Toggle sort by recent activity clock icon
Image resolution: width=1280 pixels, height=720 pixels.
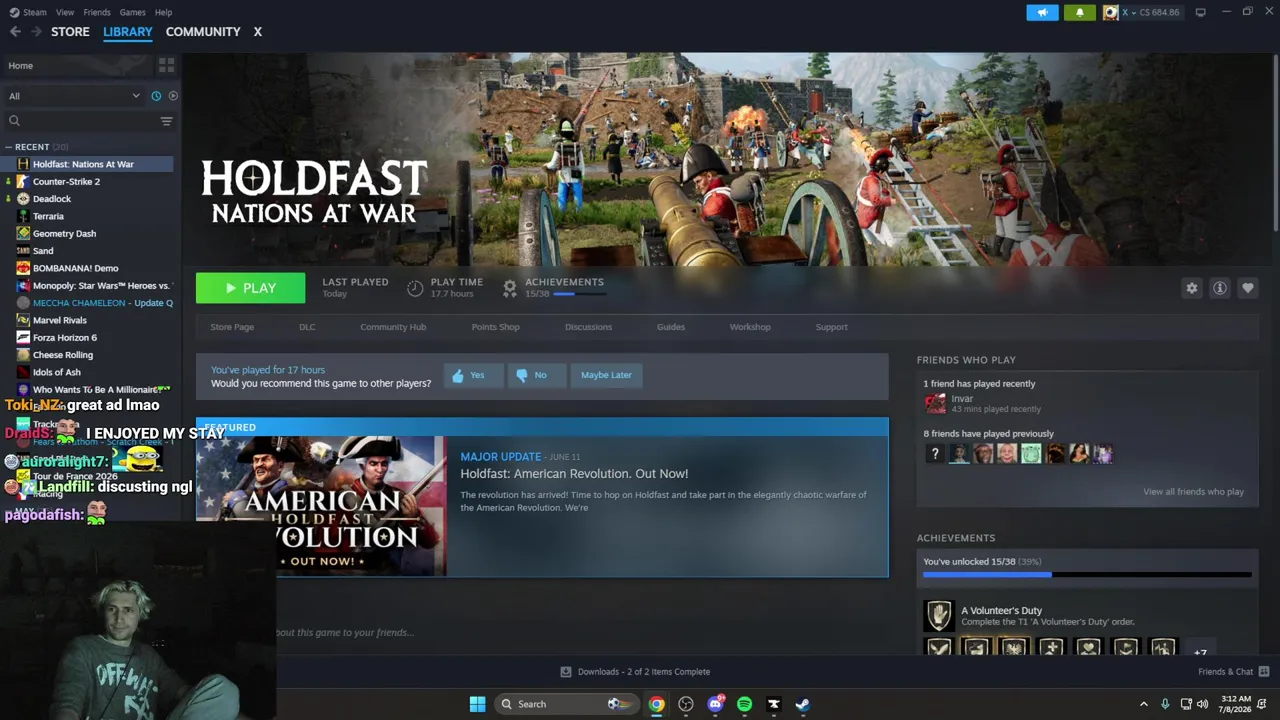(156, 96)
